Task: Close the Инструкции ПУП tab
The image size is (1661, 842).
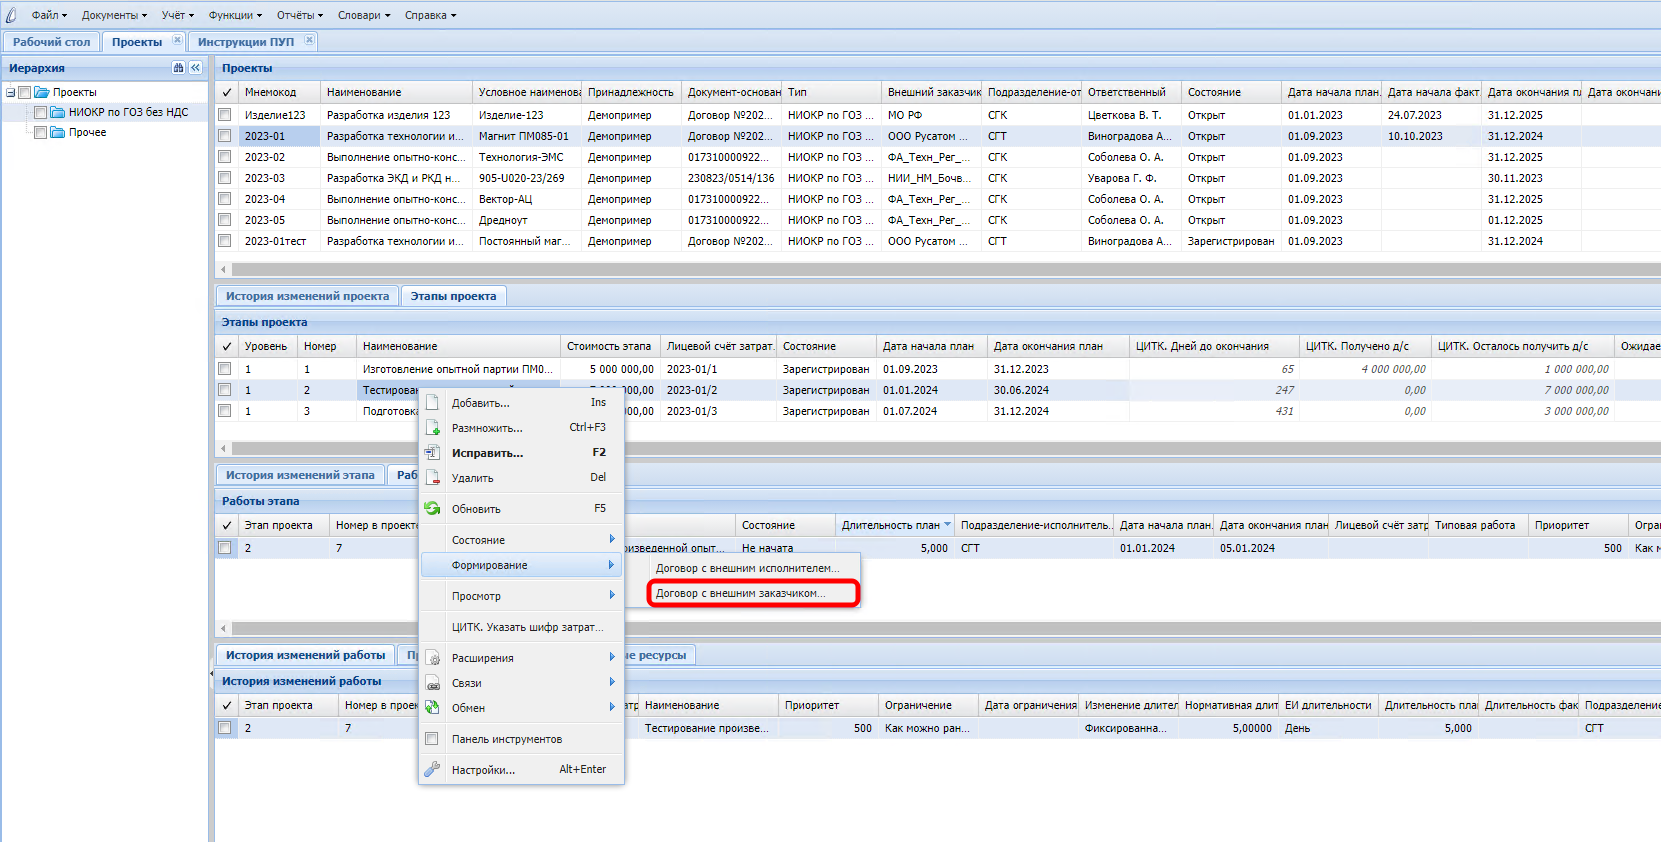Action: coord(309,41)
